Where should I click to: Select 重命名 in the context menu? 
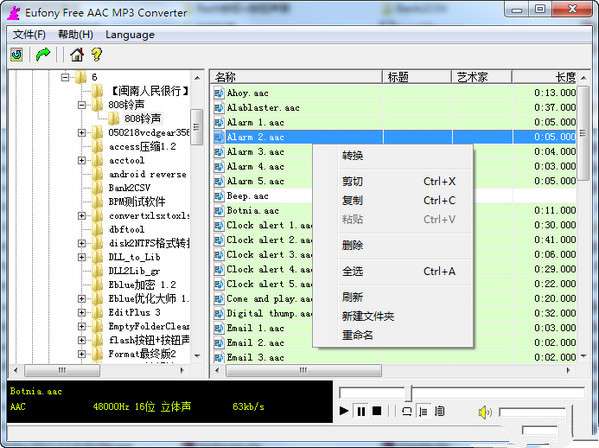pyautogui.click(x=357, y=335)
